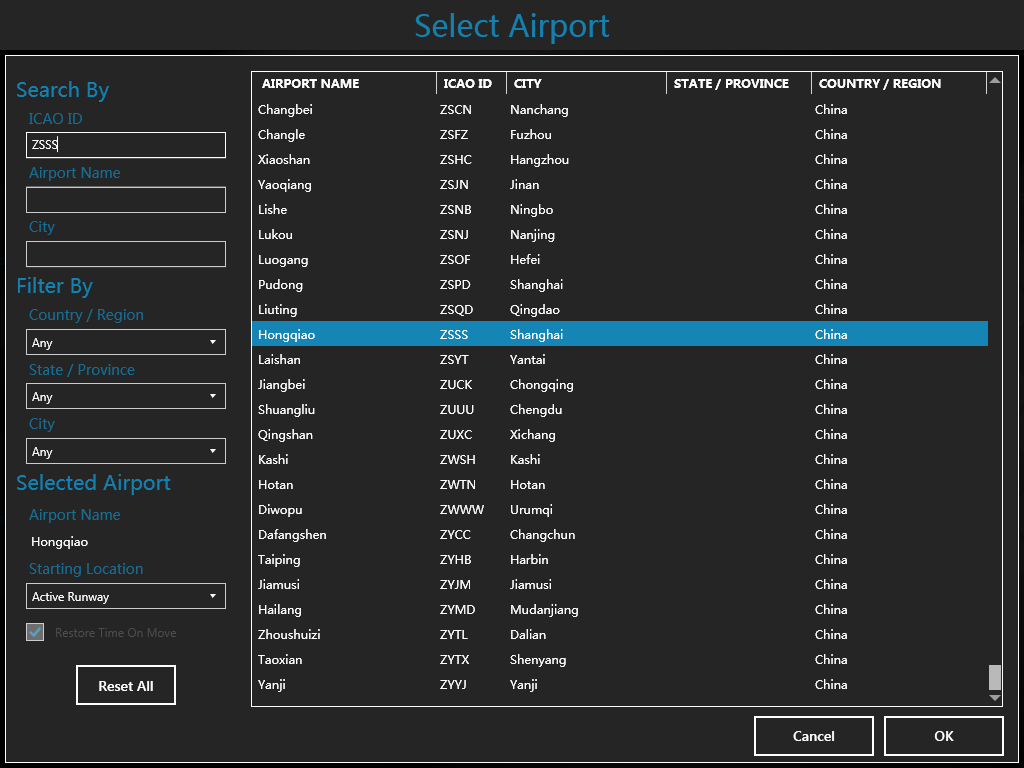Open the Country / Region filter dropdown
This screenshot has height=768, width=1024.
[x=126, y=342]
